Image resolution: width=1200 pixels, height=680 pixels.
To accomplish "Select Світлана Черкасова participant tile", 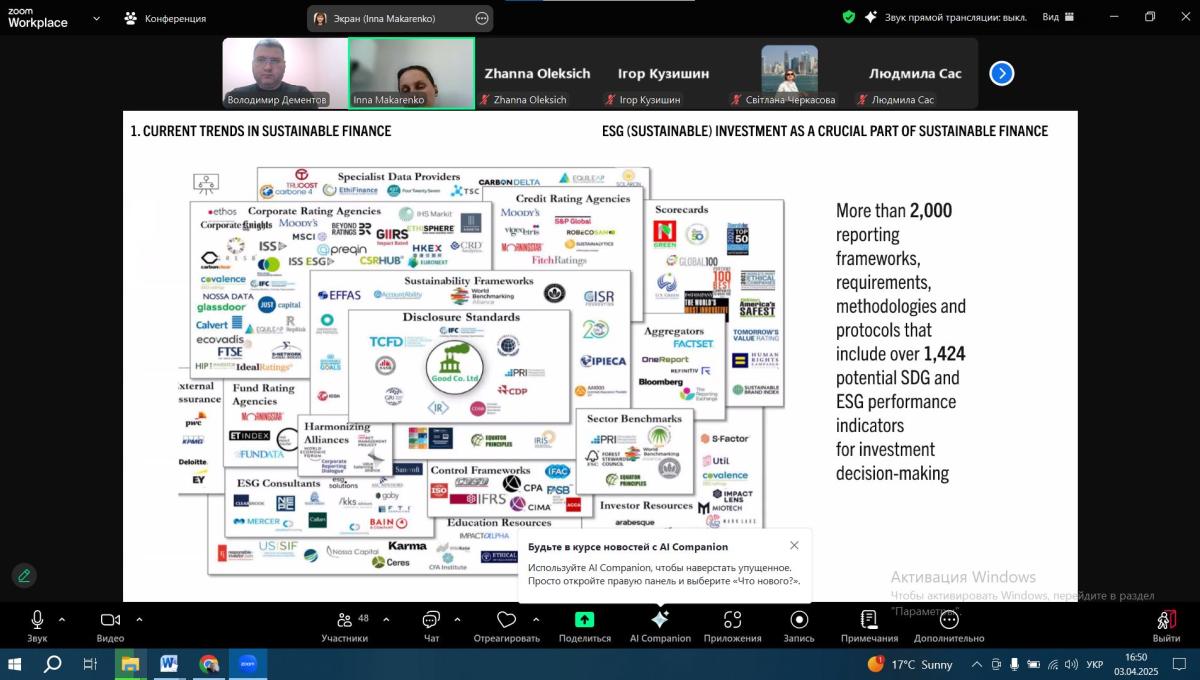I will click(789, 73).
